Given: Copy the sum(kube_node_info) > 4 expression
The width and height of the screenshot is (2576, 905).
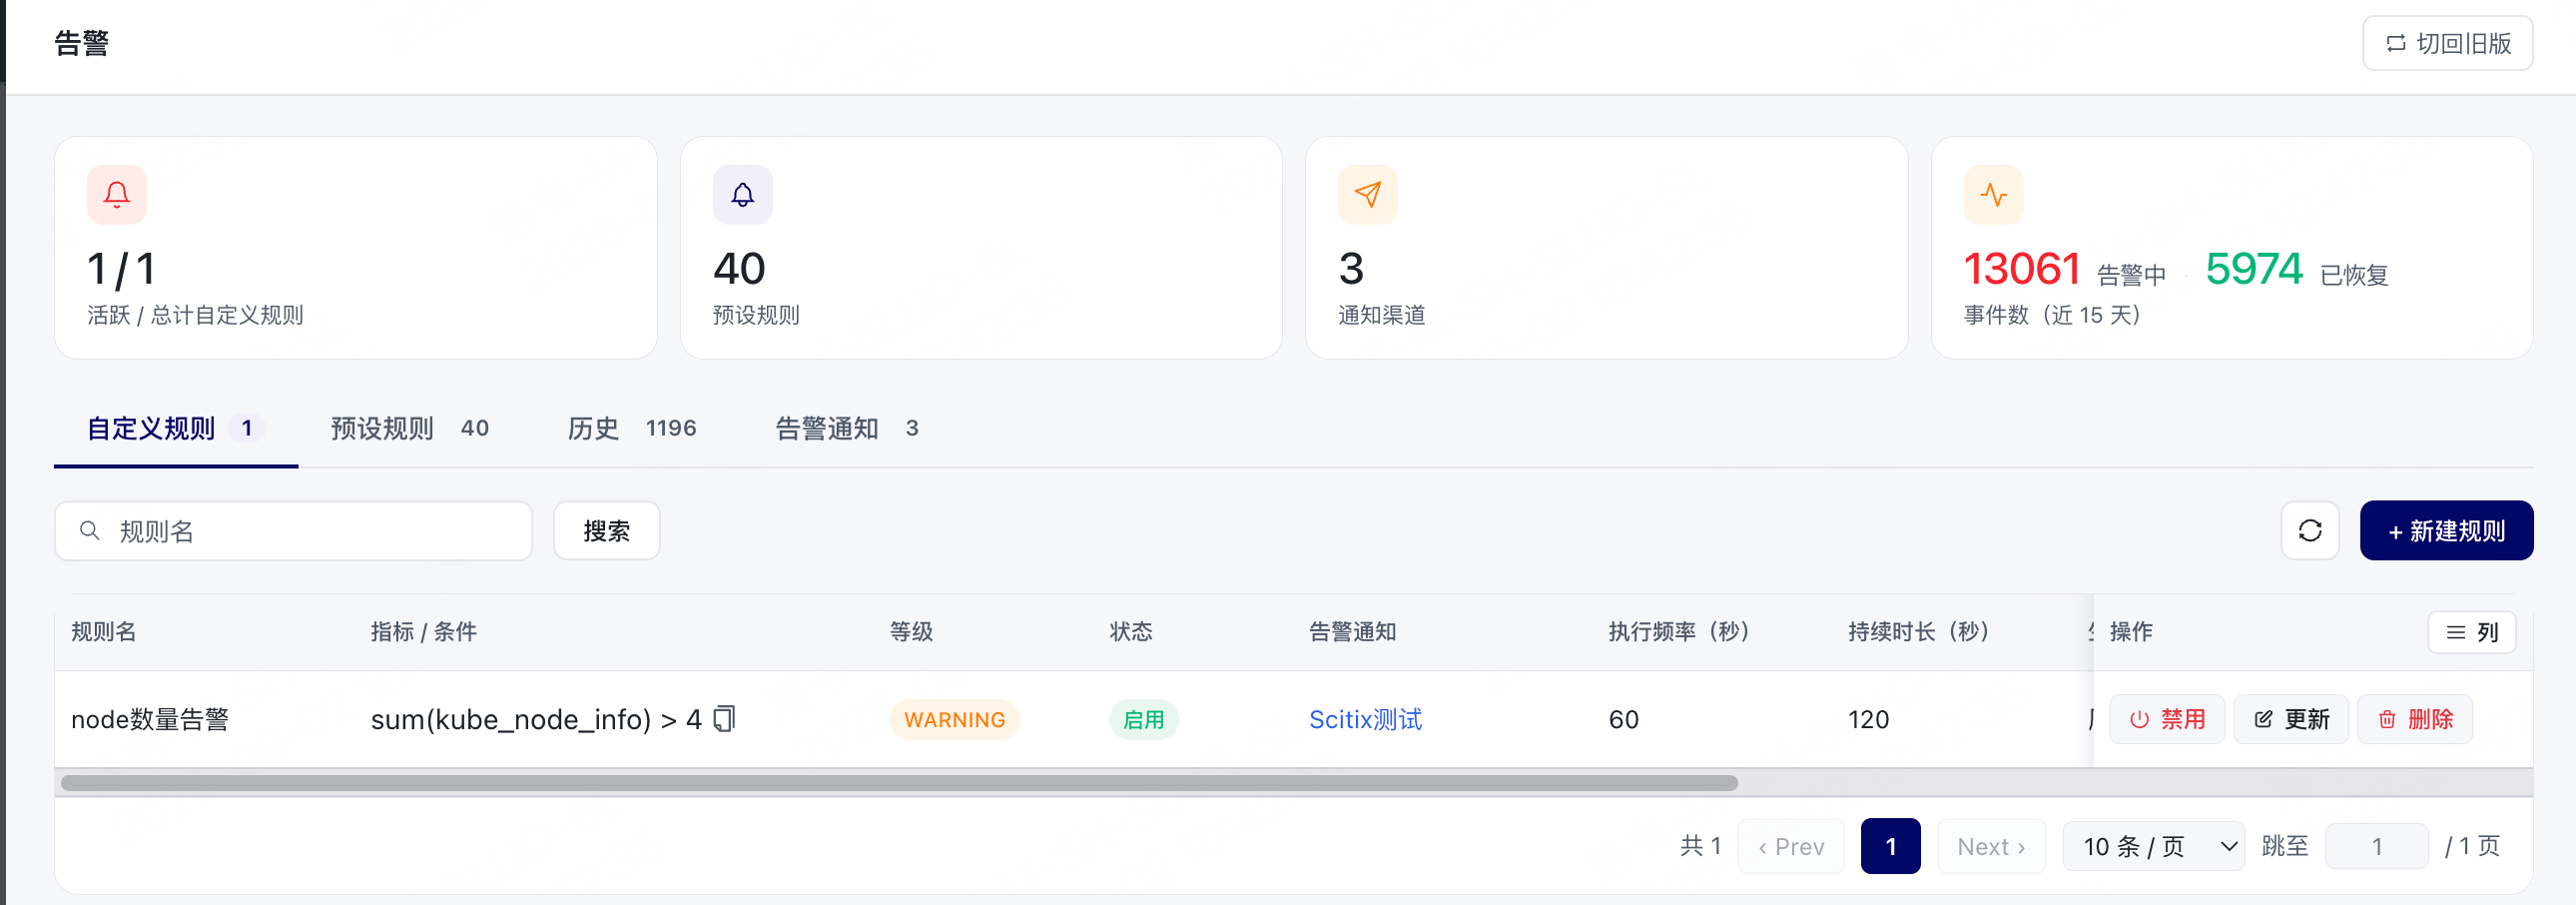Looking at the screenshot, I should click(x=725, y=718).
